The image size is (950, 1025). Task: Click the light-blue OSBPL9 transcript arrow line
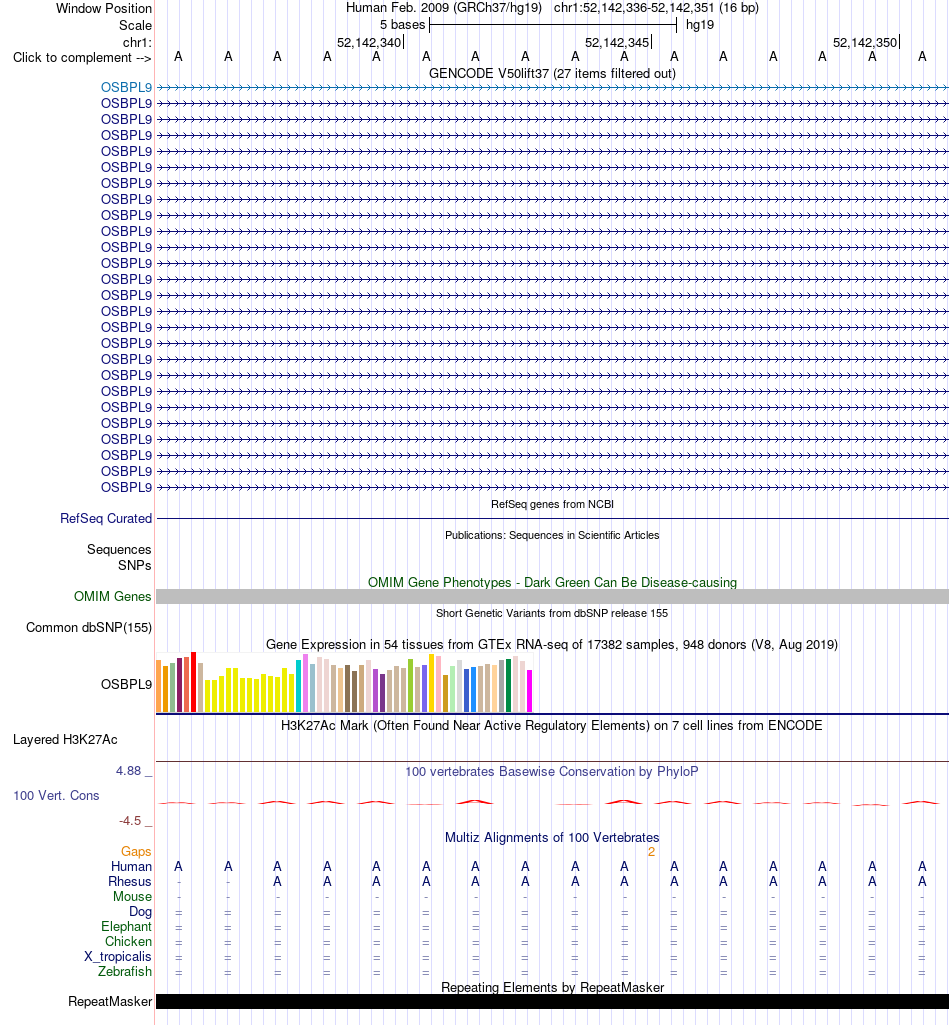click(552, 87)
